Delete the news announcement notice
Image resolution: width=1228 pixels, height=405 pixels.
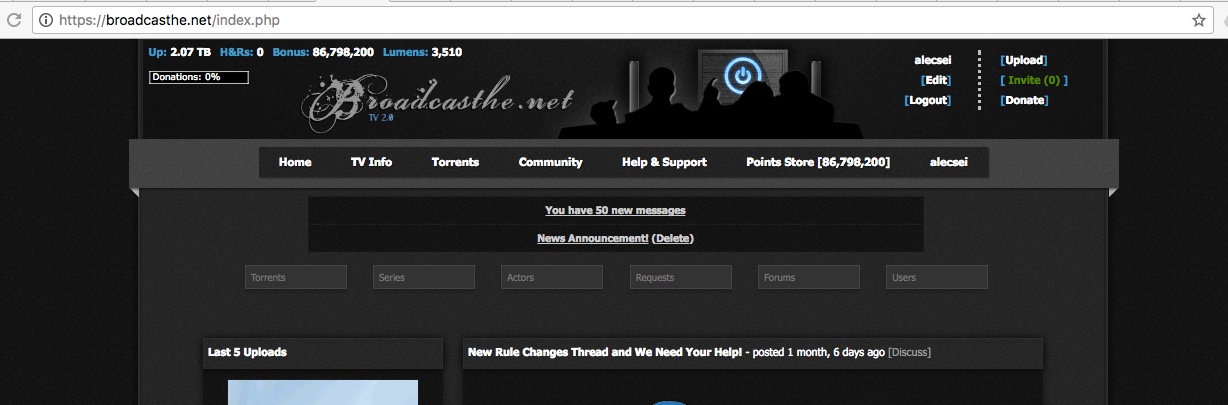672,238
